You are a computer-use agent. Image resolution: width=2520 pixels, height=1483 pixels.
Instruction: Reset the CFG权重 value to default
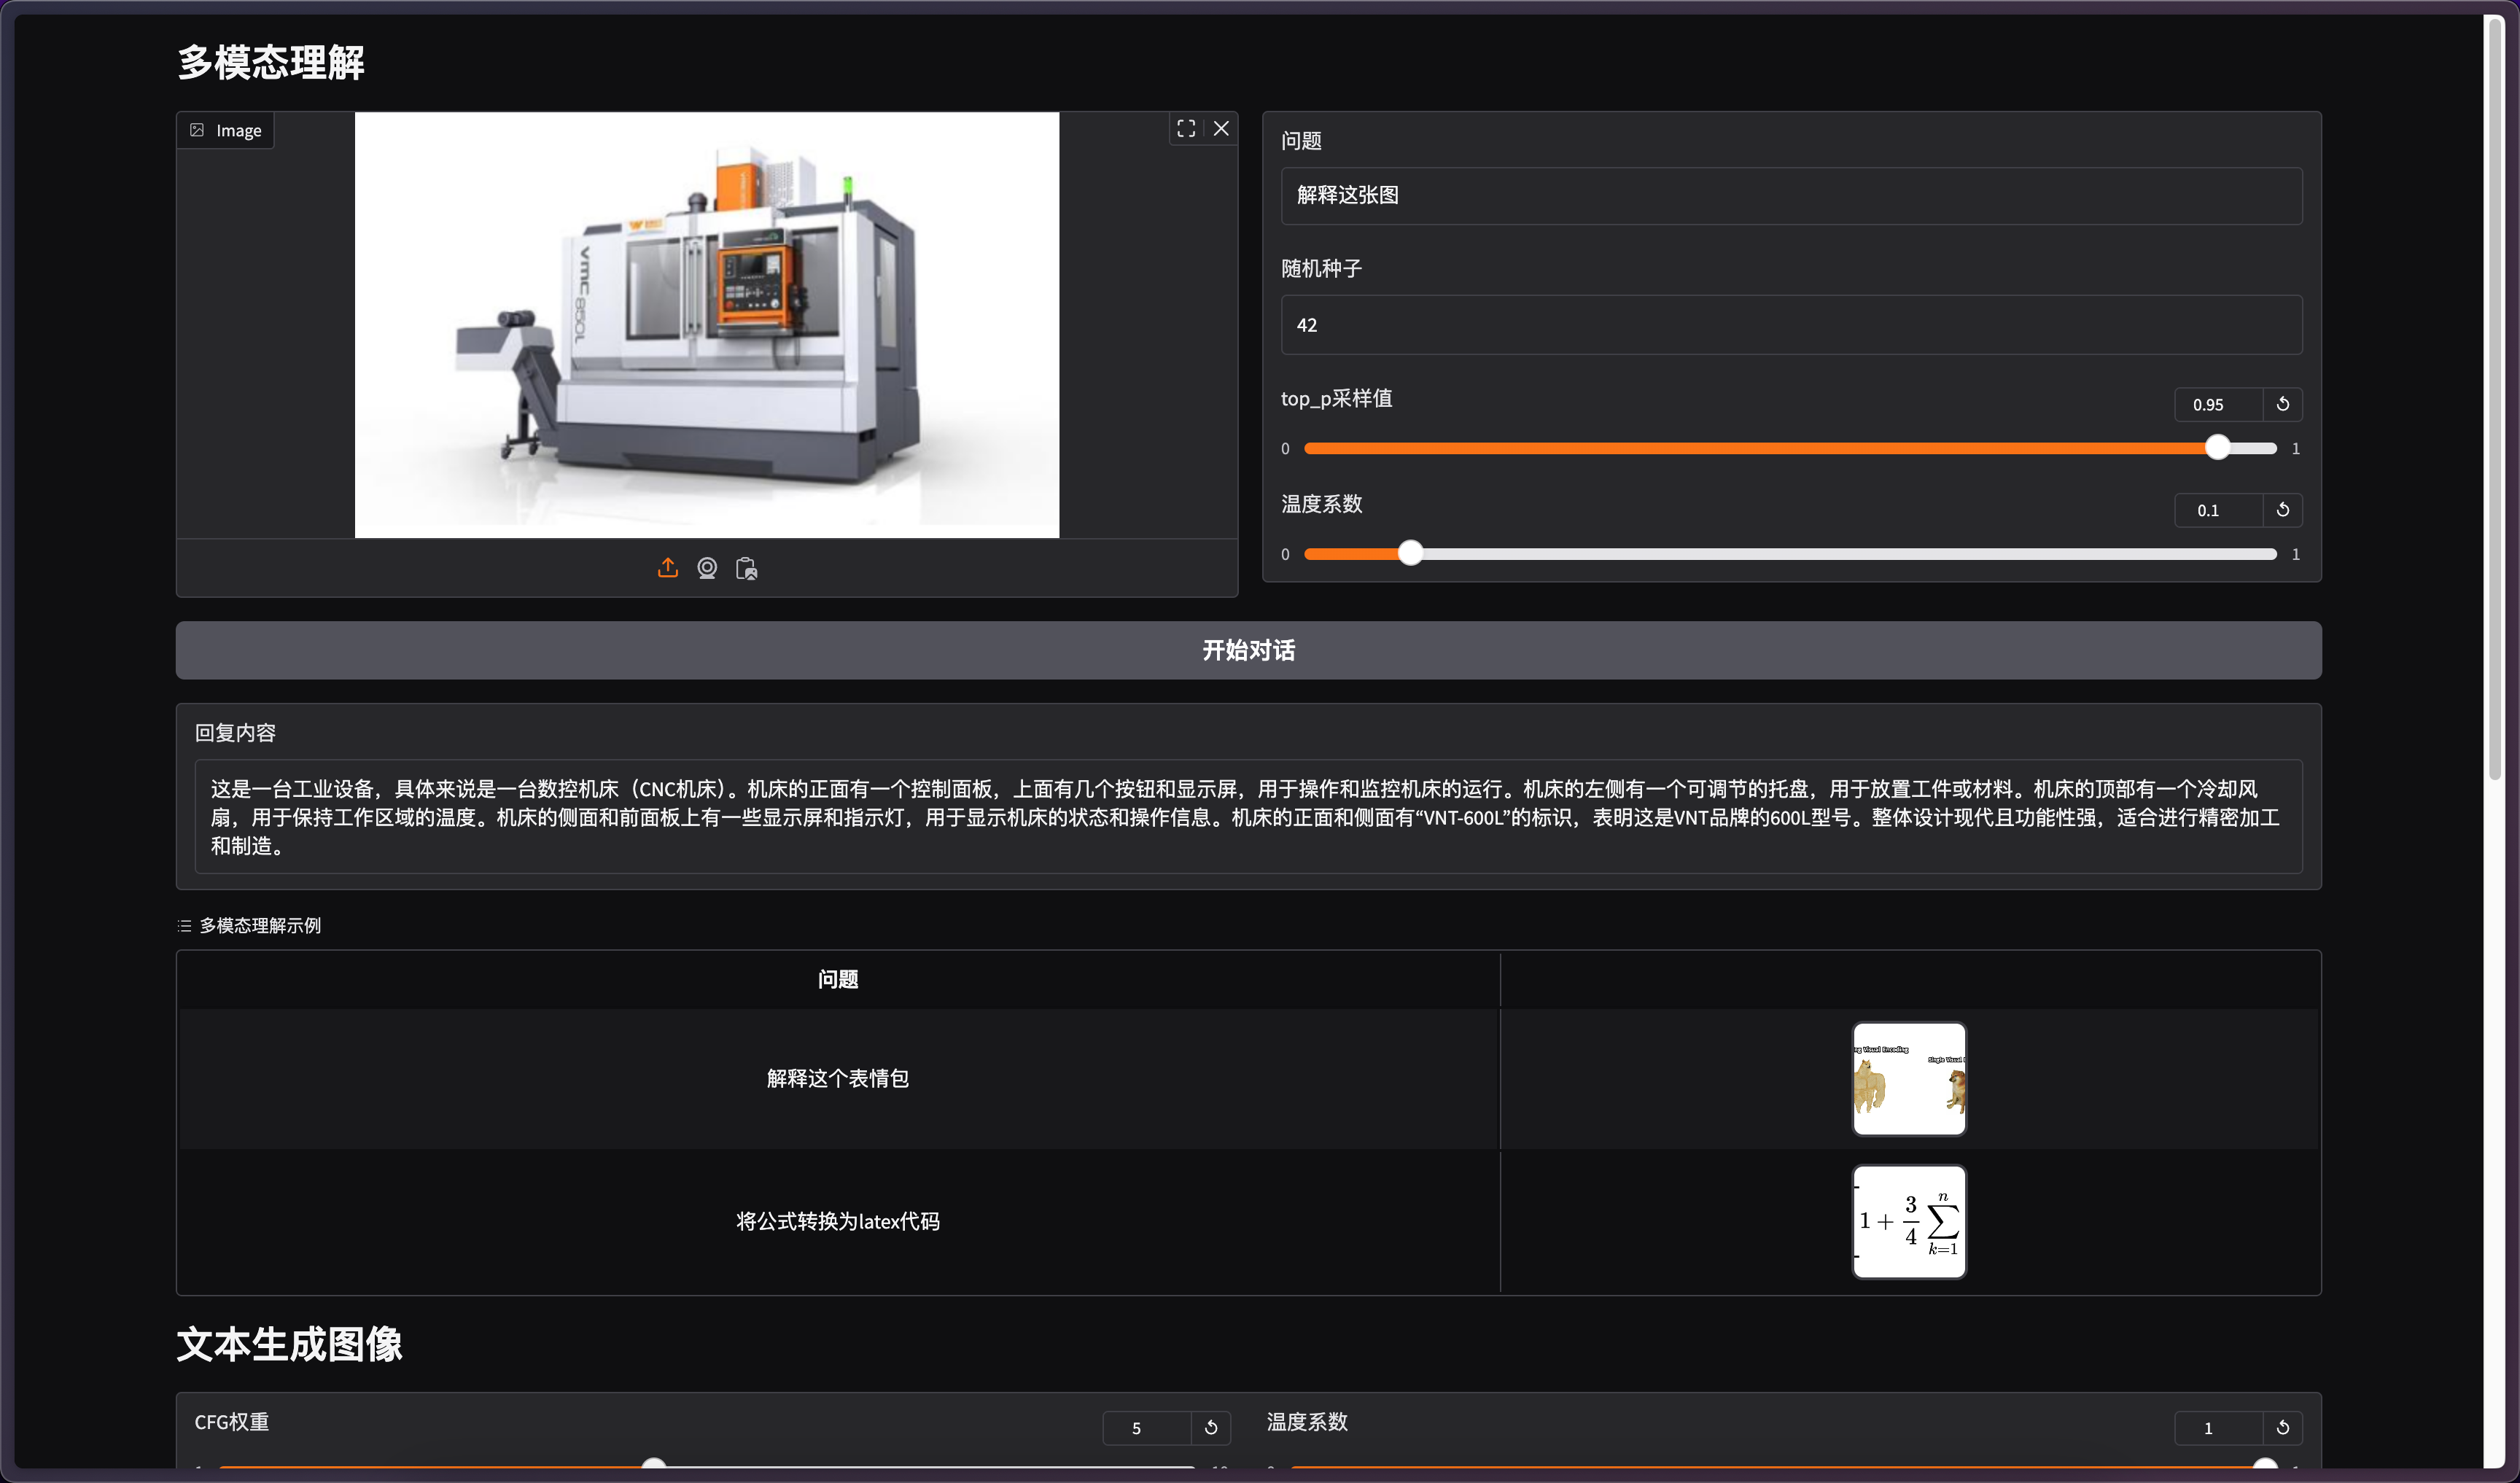tap(1211, 1427)
